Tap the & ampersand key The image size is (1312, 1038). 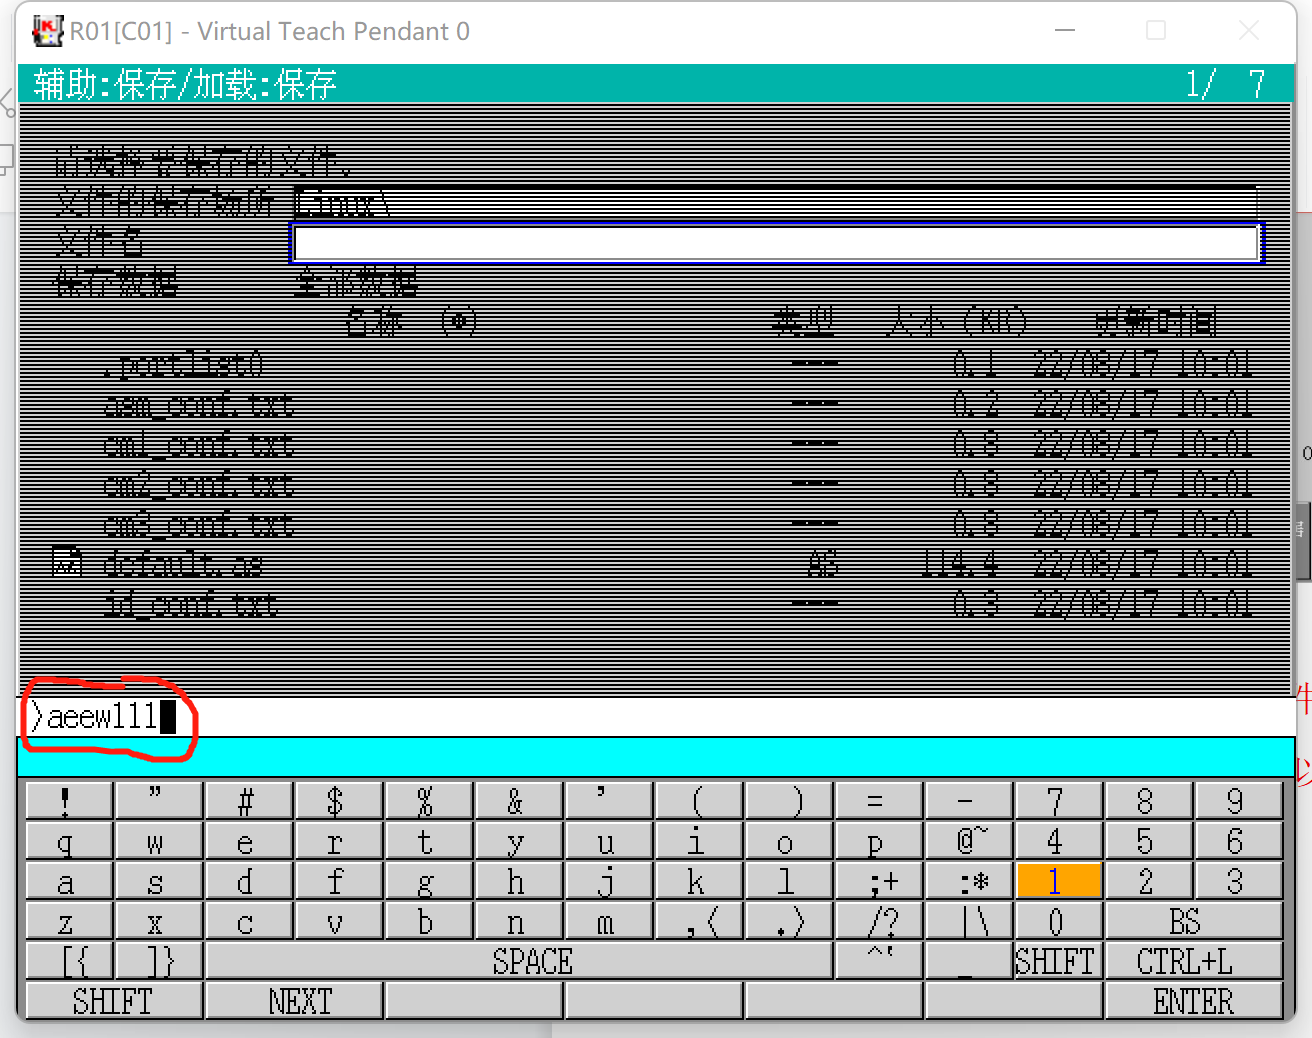click(518, 801)
